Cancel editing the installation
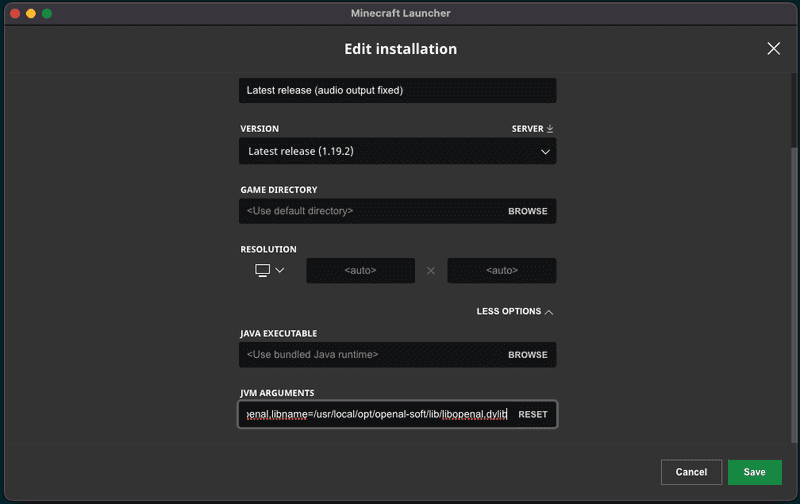Image resolution: width=800 pixels, height=504 pixels. pyautogui.click(x=691, y=472)
